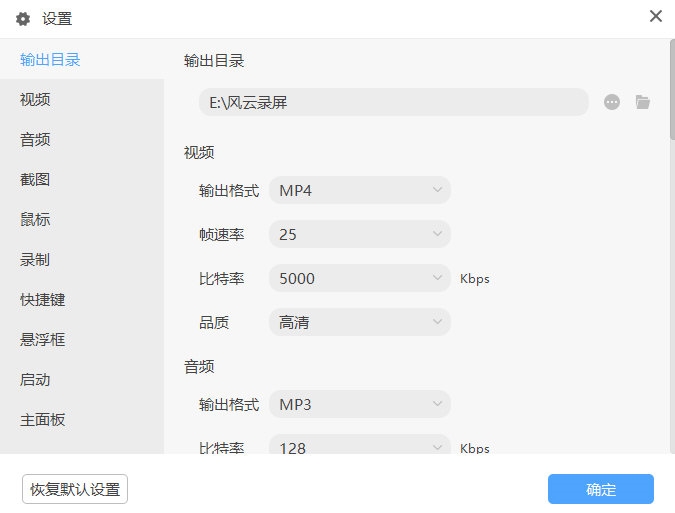
Task: Click the 恢复默认设置 button
Action: [75, 490]
